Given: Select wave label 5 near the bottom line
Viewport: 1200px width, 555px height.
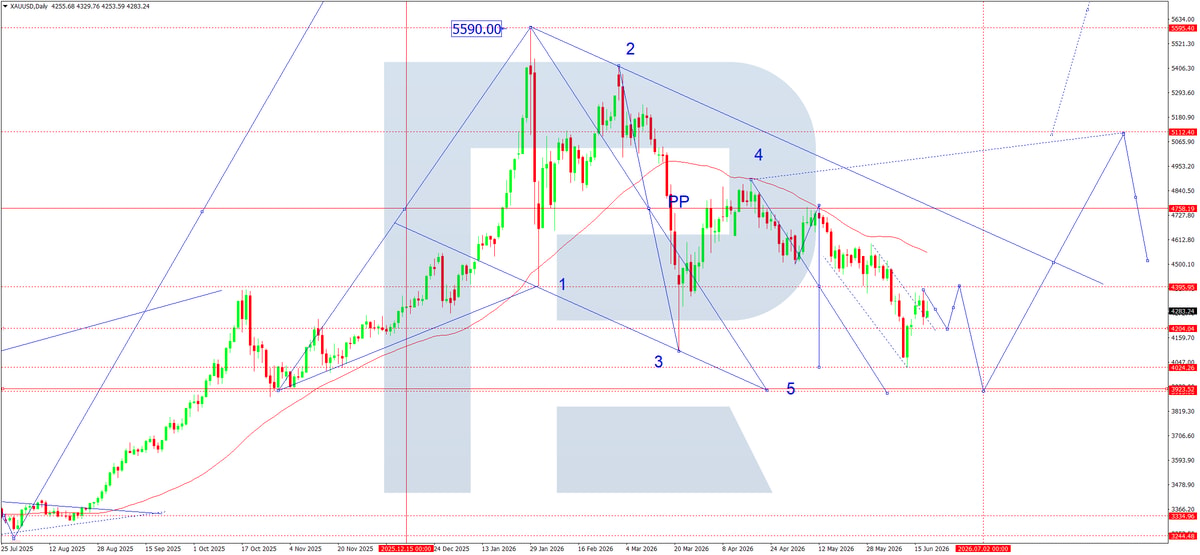Looking at the screenshot, I should pos(790,389).
